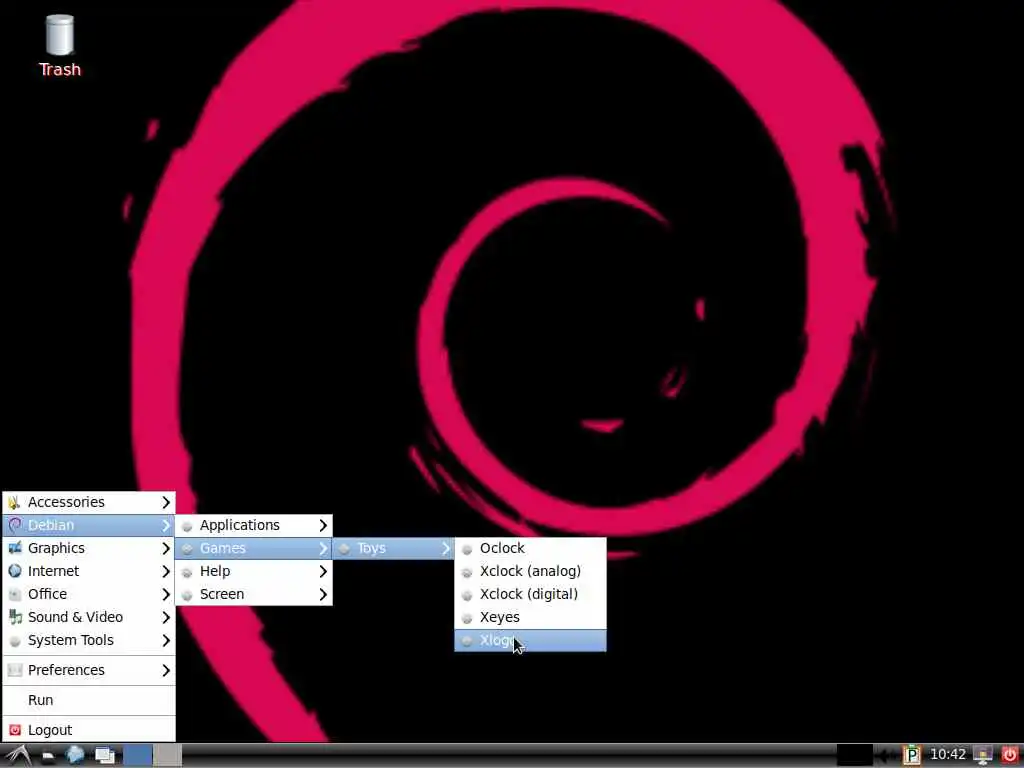Click the Help entry icon
1024x768 pixels.
187,572
